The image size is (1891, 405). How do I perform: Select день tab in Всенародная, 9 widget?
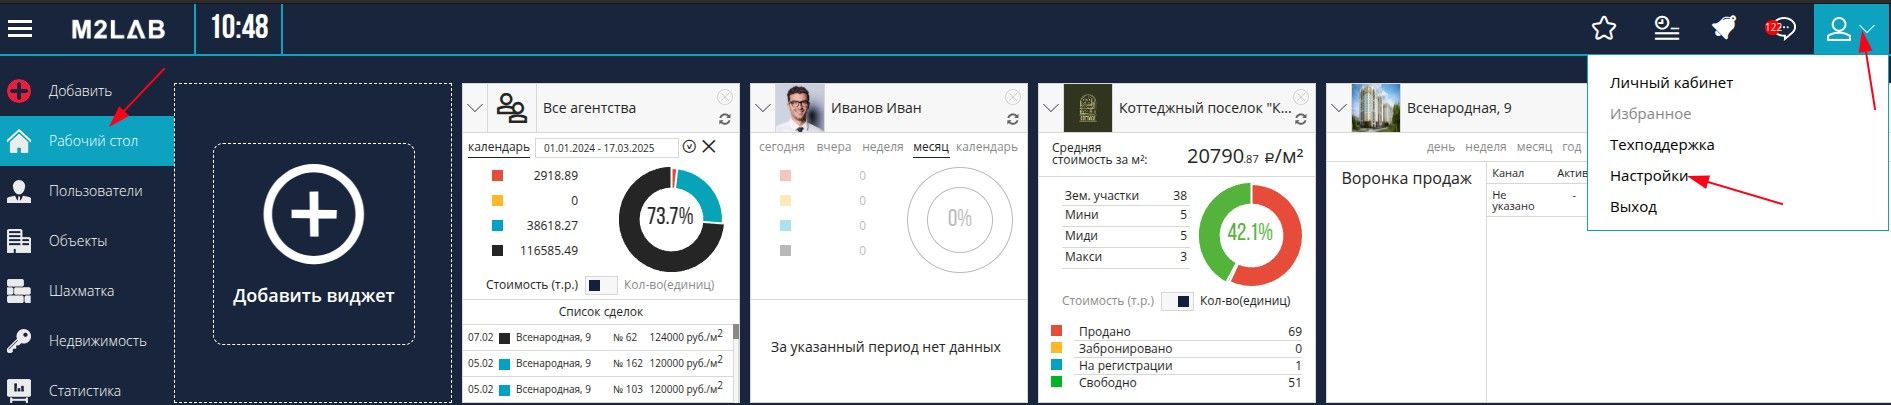(x=1441, y=147)
